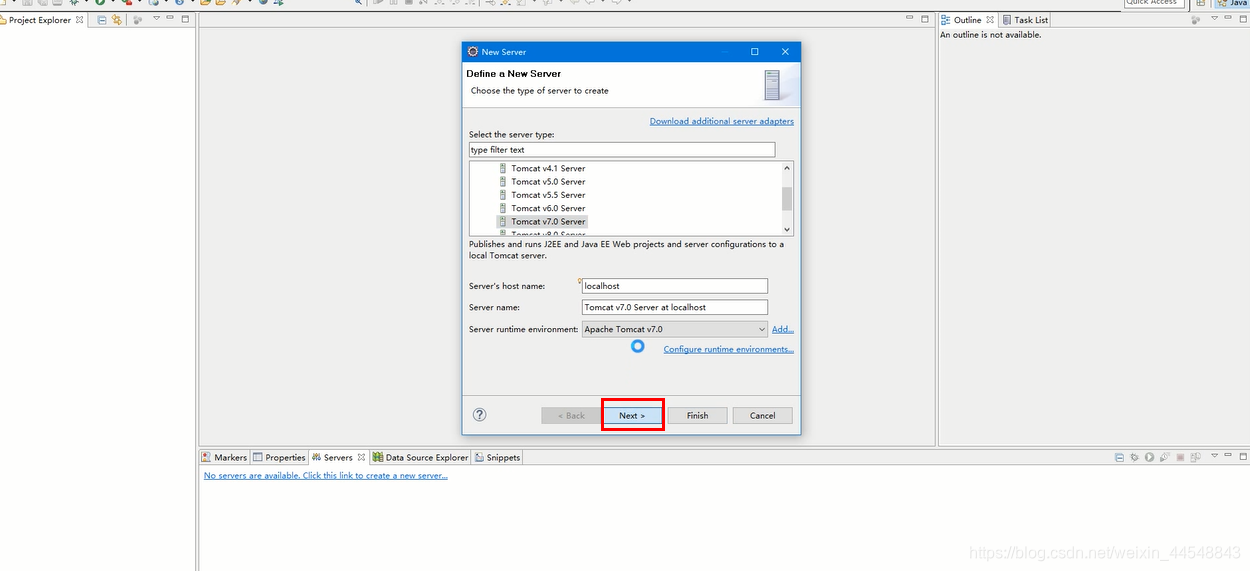1250x571 pixels.
Task: Select Tomcat v7.0 Server
Action: [548, 221]
